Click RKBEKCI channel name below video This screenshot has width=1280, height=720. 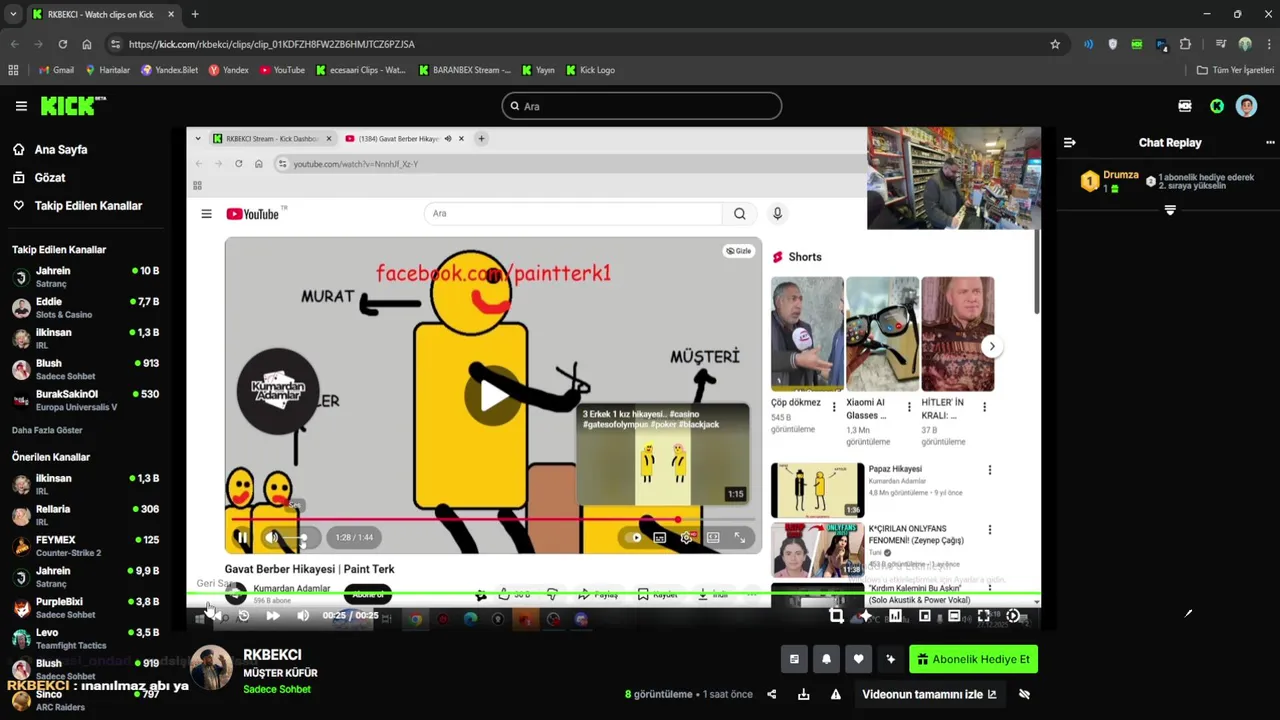pyautogui.click(x=272, y=655)
